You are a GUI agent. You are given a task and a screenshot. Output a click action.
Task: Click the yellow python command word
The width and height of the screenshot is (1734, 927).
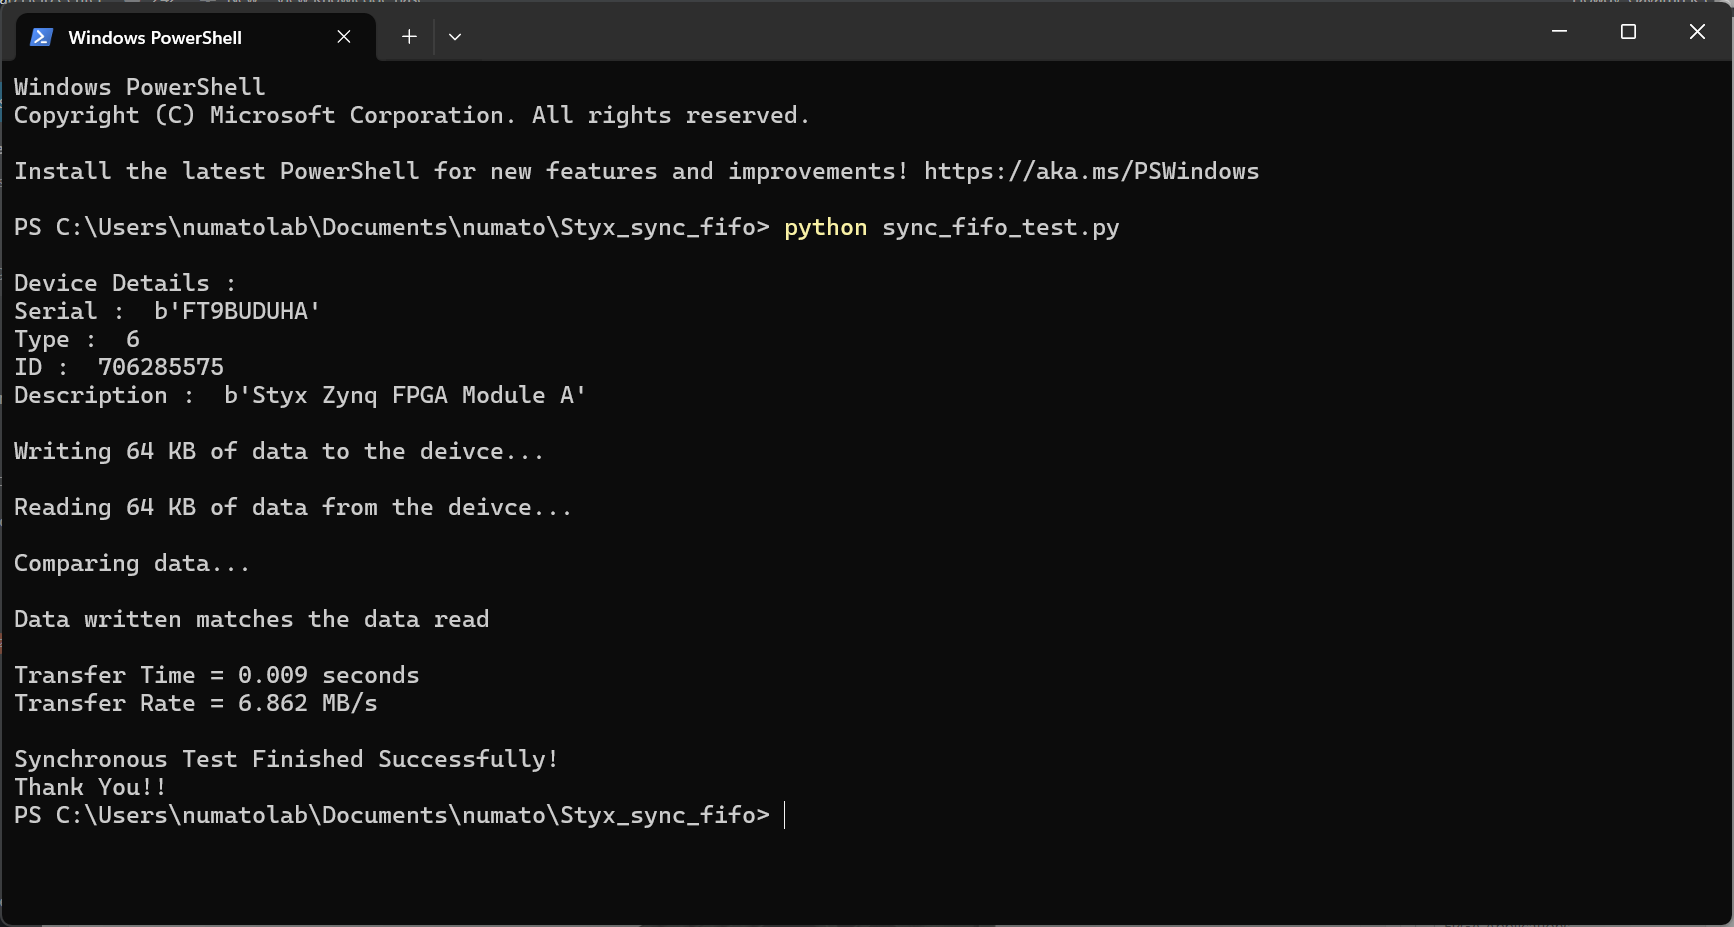coord(825,228)
